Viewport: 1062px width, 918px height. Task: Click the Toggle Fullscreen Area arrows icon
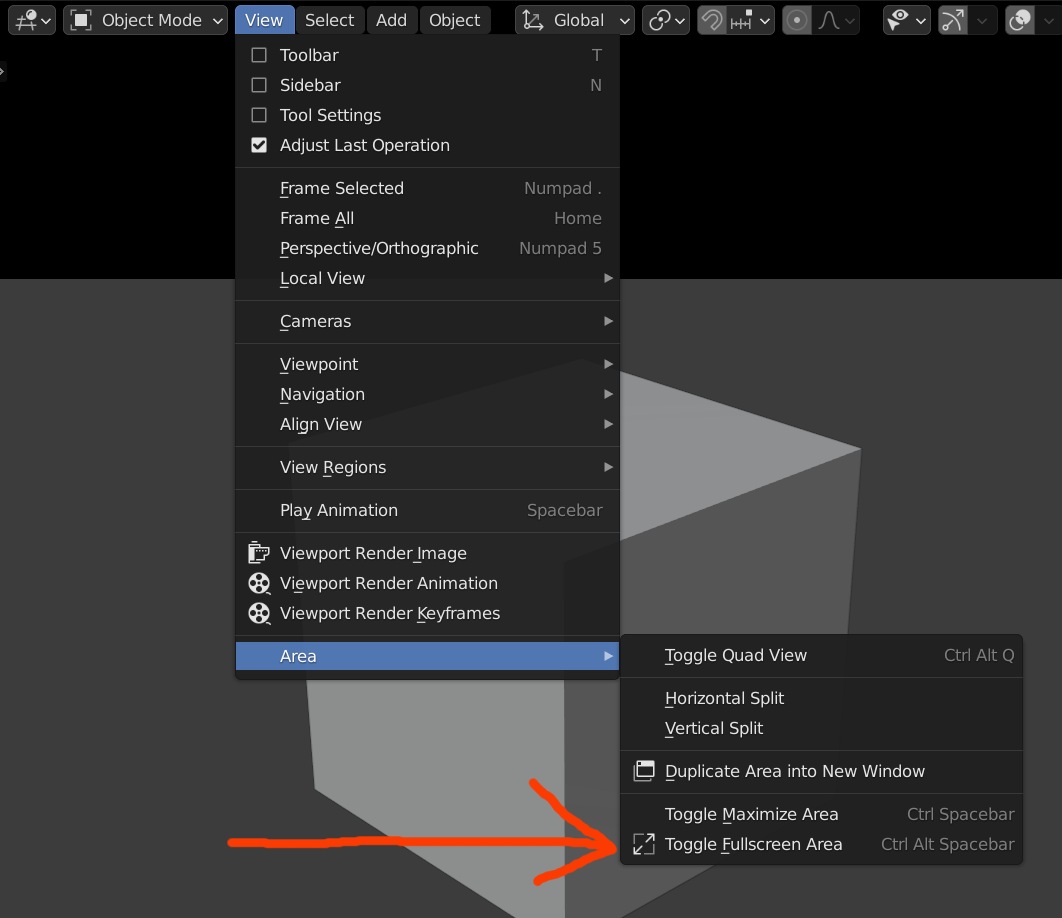pos(643,844)
